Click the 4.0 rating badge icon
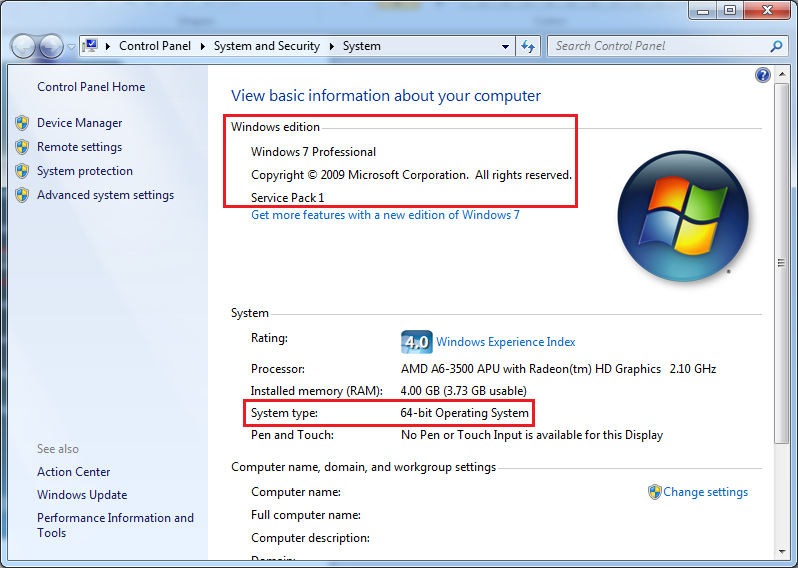Viewport: 798px width, 568px height. point(416,342)
